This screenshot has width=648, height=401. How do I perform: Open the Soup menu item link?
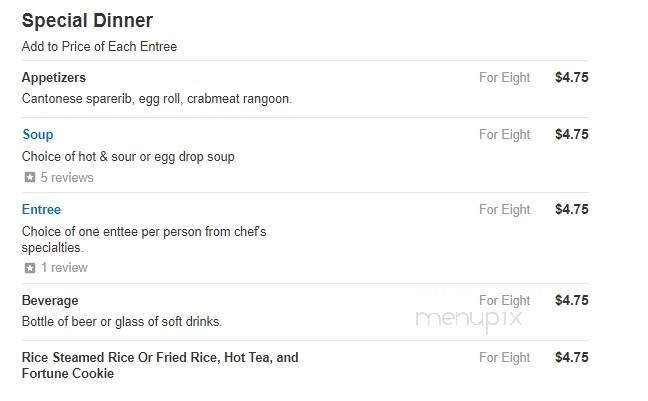pyautogui.click(x=38, y=134)
